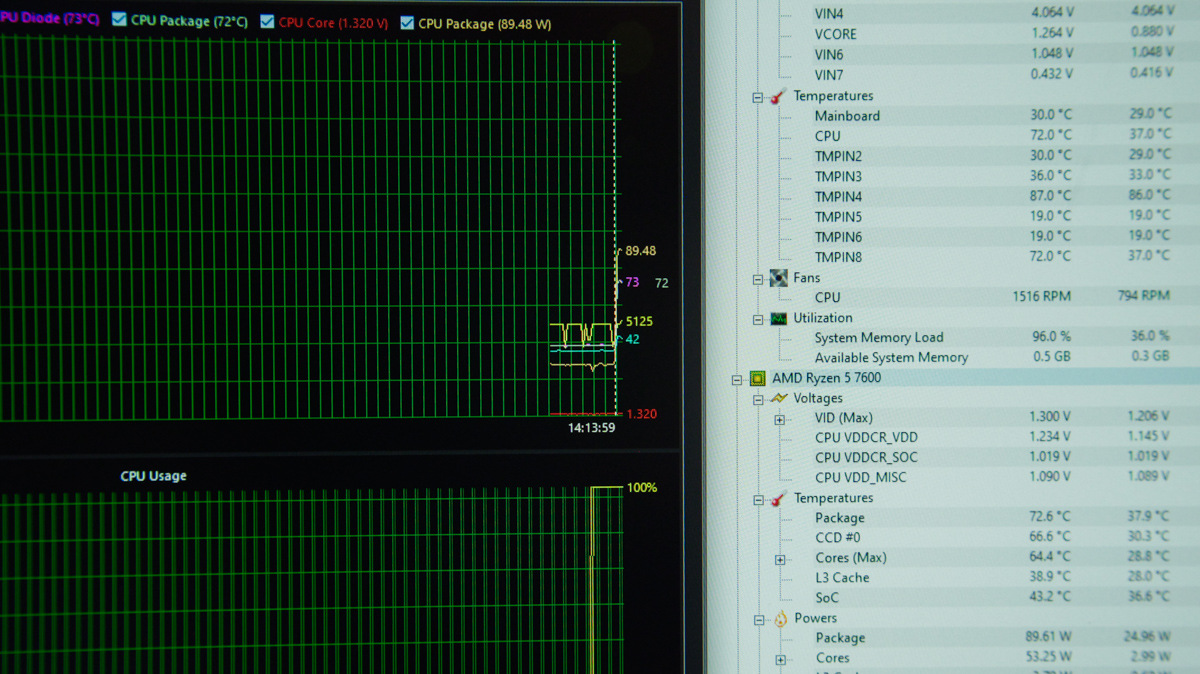Collapse the Ryzen Voltages group
1200x674 pixels.
click(758, 399)
